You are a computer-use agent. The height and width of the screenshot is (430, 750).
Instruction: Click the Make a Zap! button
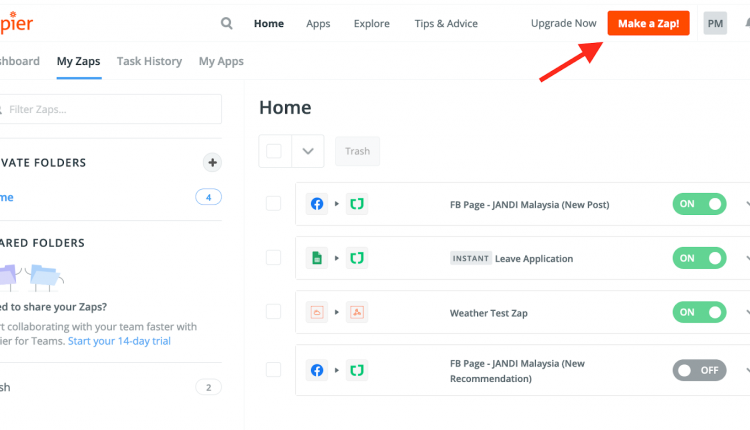648,23
